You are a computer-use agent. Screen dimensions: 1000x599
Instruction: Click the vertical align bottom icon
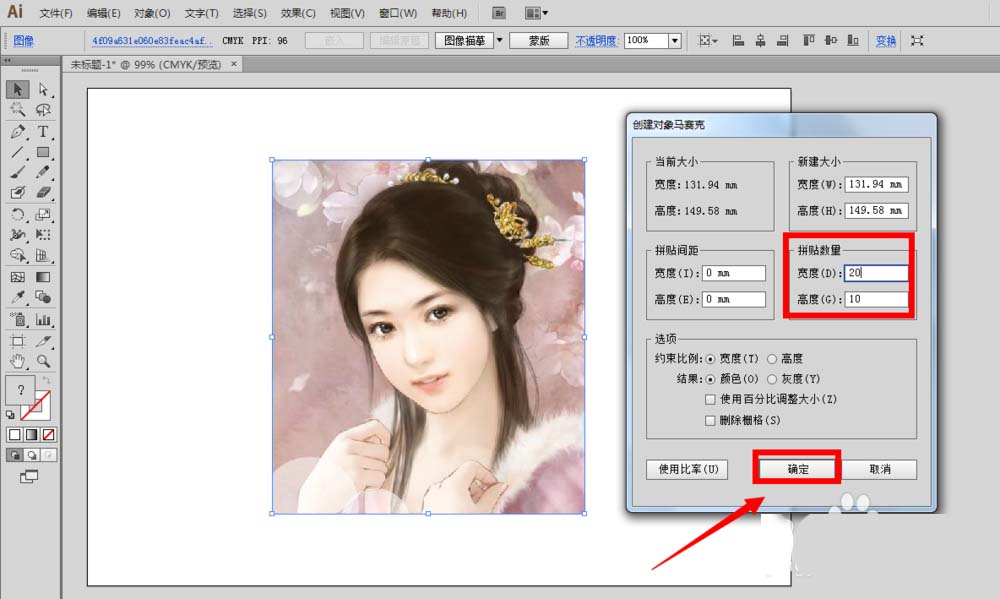point(853,40)
